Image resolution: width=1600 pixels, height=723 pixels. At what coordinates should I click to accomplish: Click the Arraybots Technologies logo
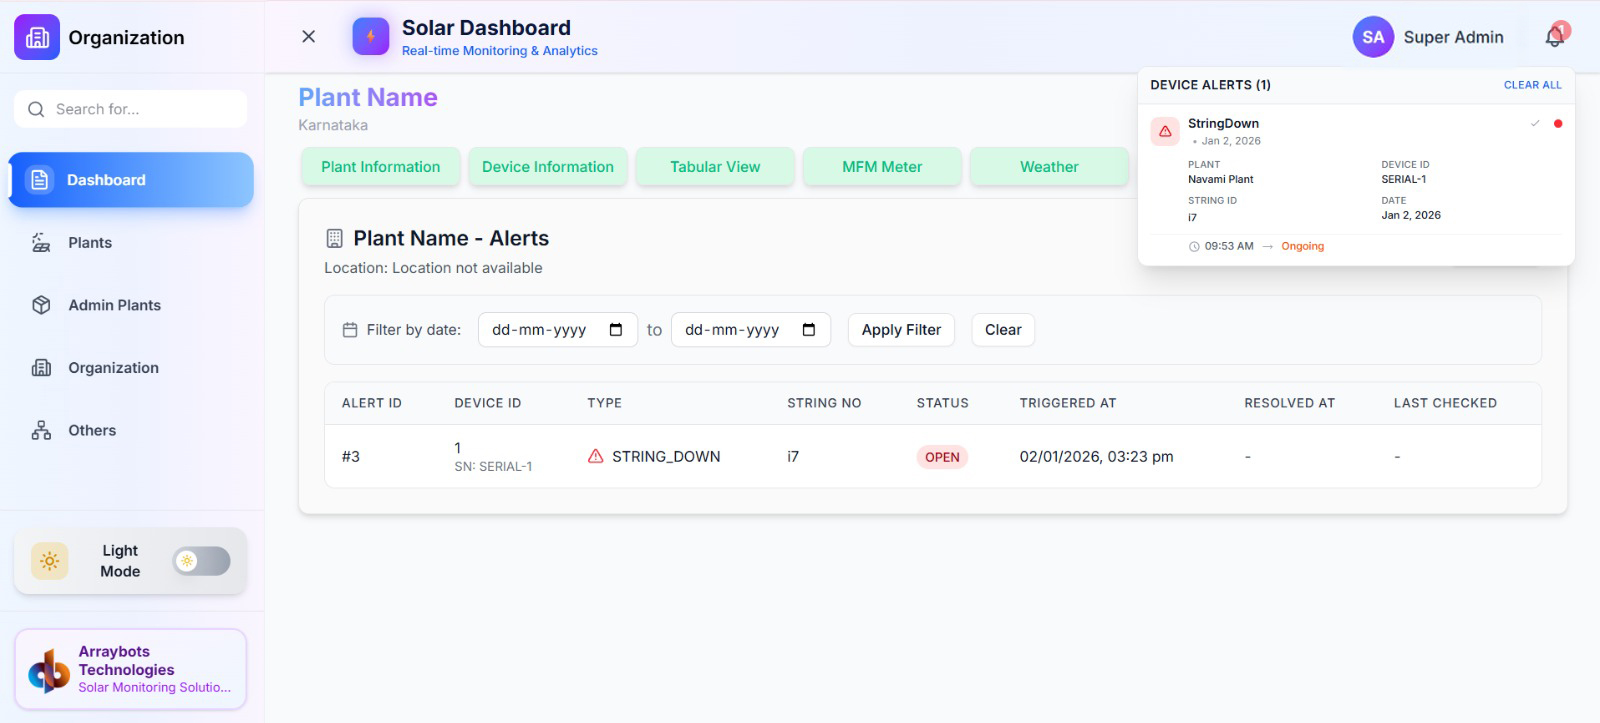click(x=48, y=670)
